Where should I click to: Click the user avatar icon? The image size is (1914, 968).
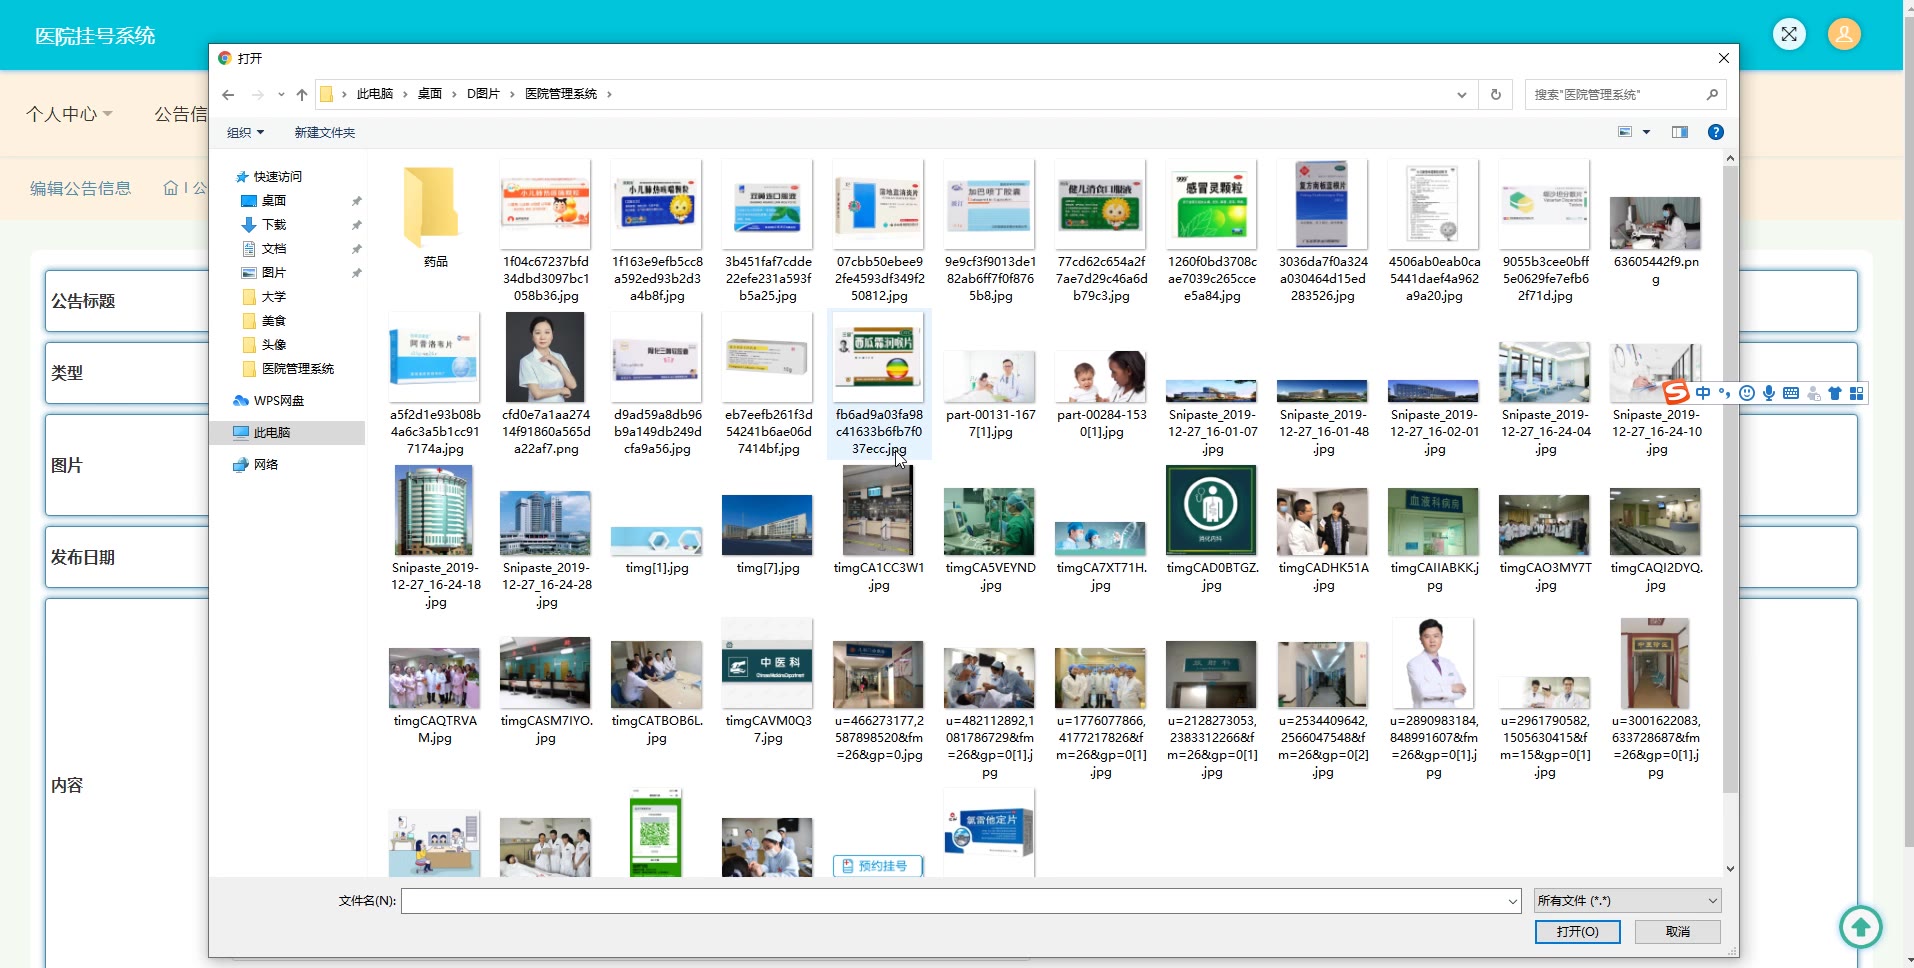pyautogui.click(x=1843, y=35)
